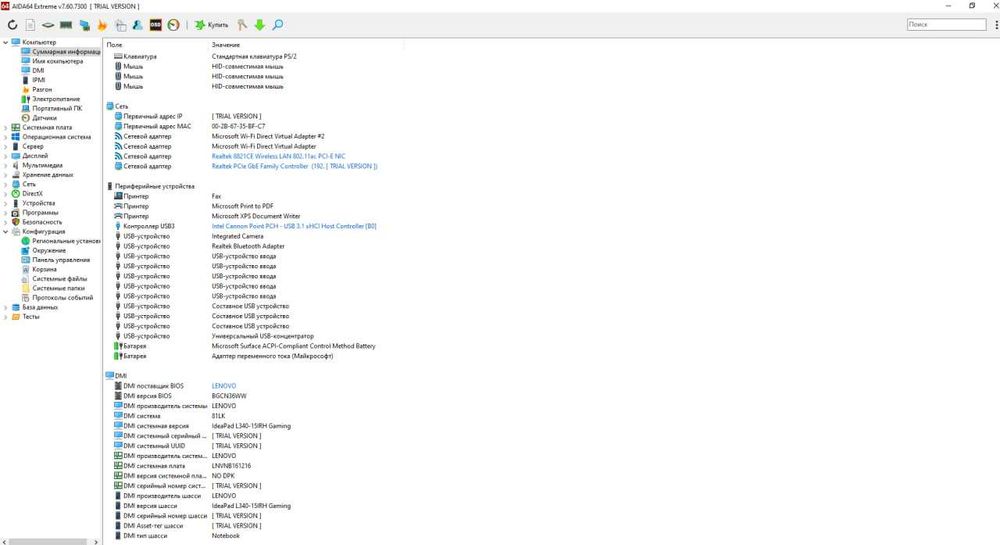
Task: Expand the Дисплей tree node
Action: click(x=6, y=156)
